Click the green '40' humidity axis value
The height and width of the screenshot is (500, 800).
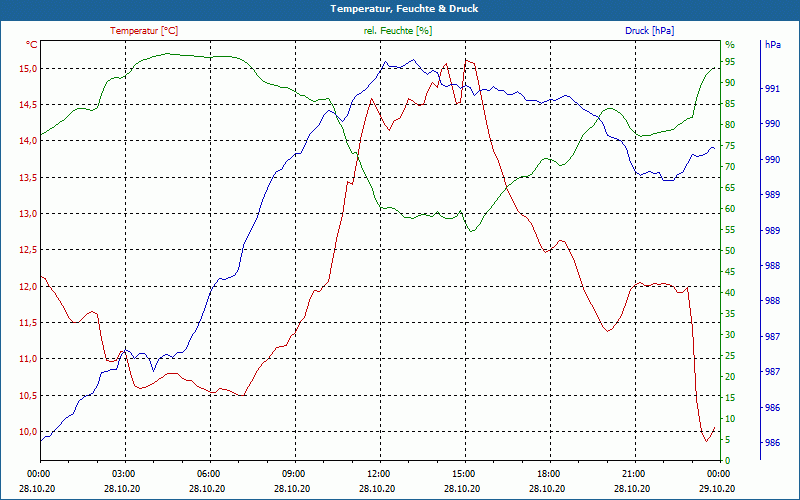730,293
